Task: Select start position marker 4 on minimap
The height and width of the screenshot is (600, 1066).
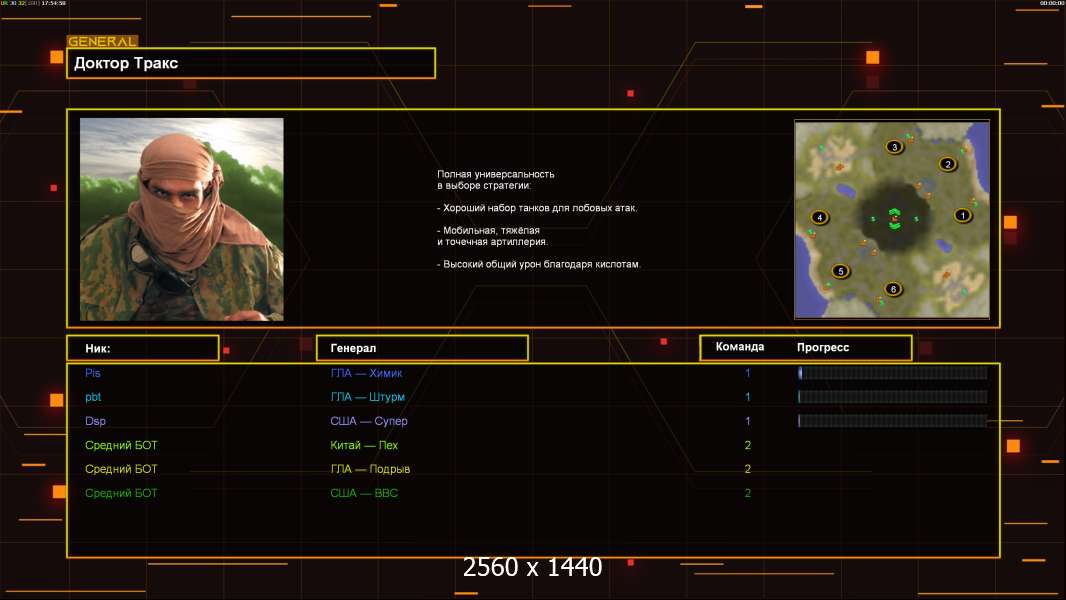Action: coord(820,217)
